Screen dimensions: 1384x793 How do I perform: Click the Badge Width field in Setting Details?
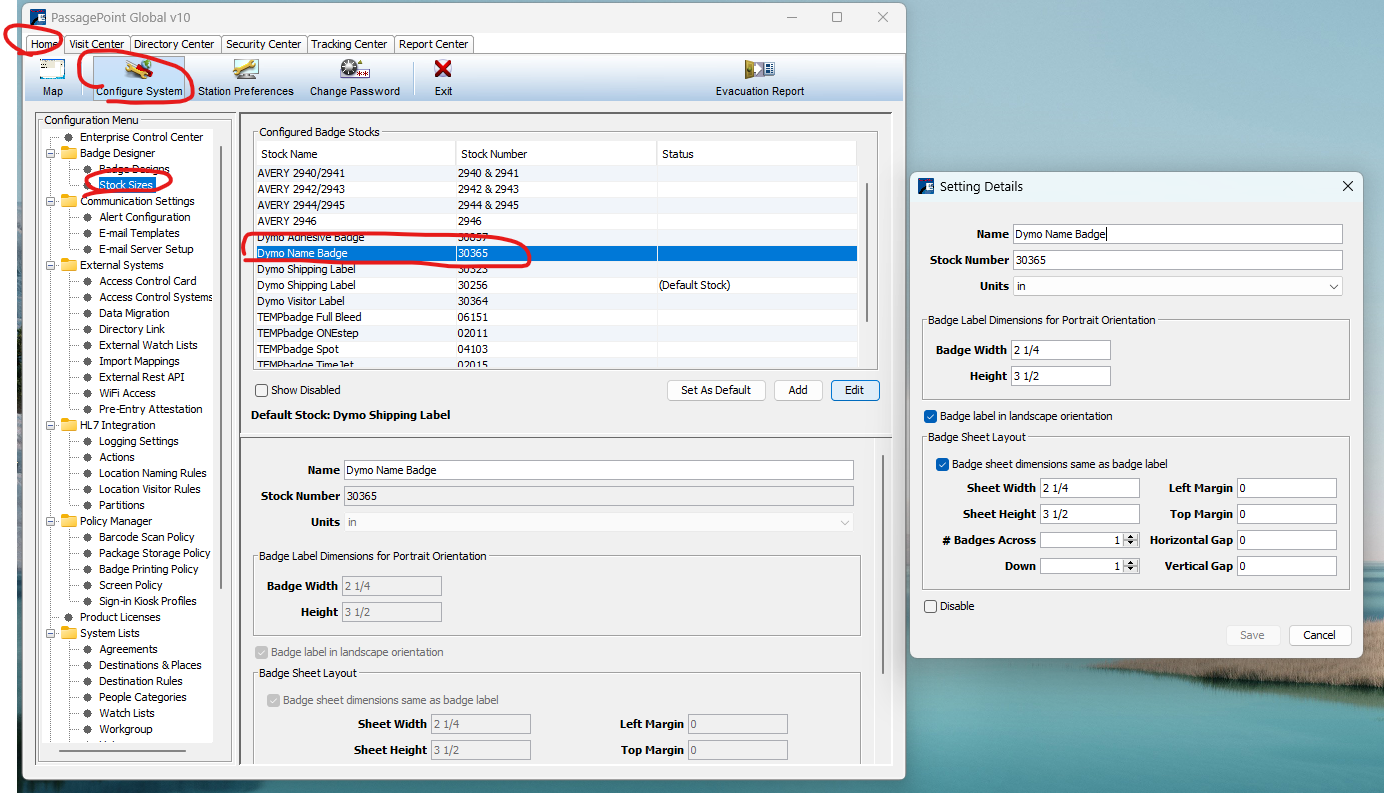(1062, 350)
